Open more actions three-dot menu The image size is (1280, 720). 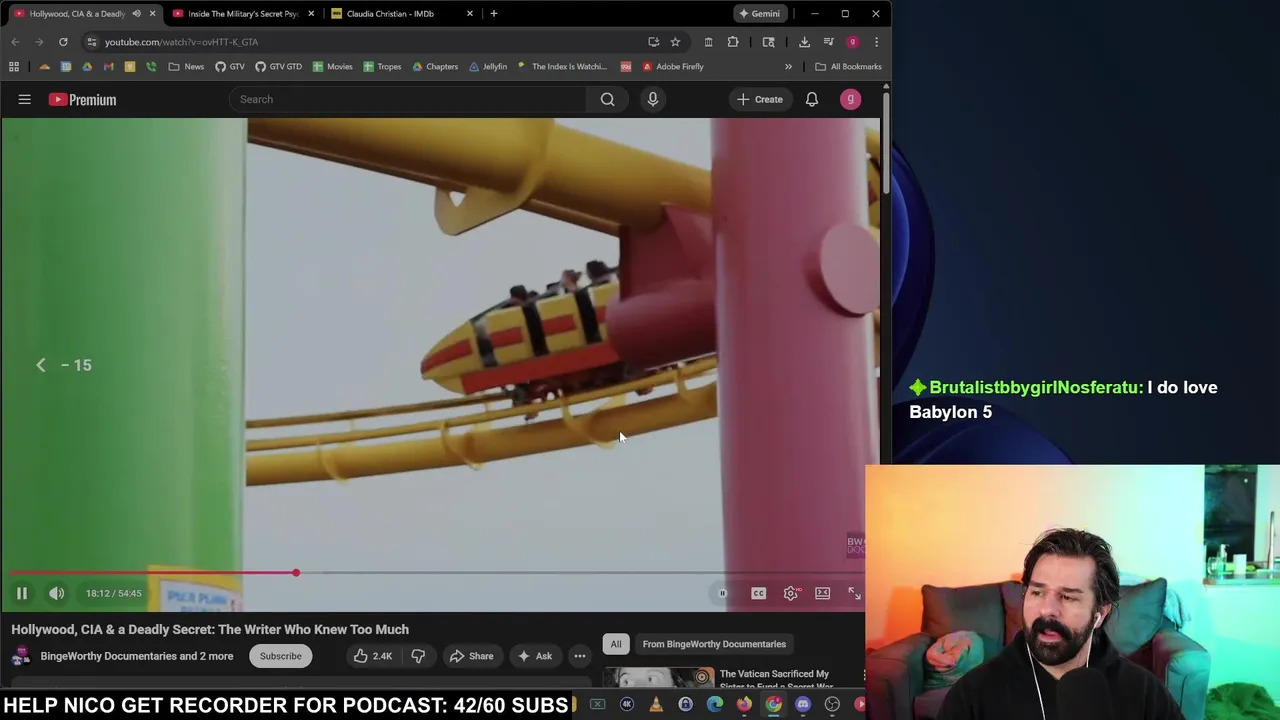[579, 656]
